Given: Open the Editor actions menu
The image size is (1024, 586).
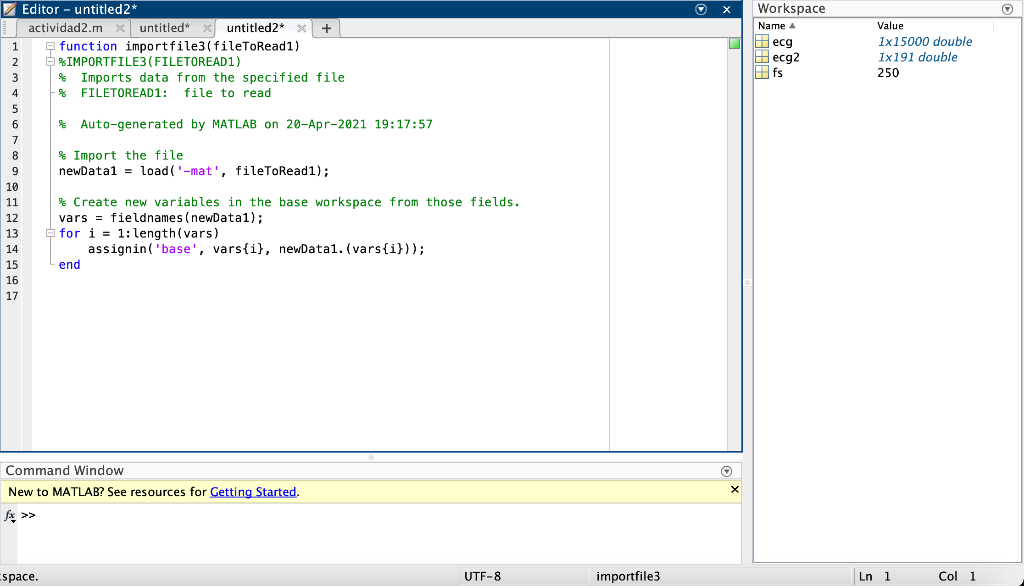Looking at the screenshot, I should pos(701,8).
